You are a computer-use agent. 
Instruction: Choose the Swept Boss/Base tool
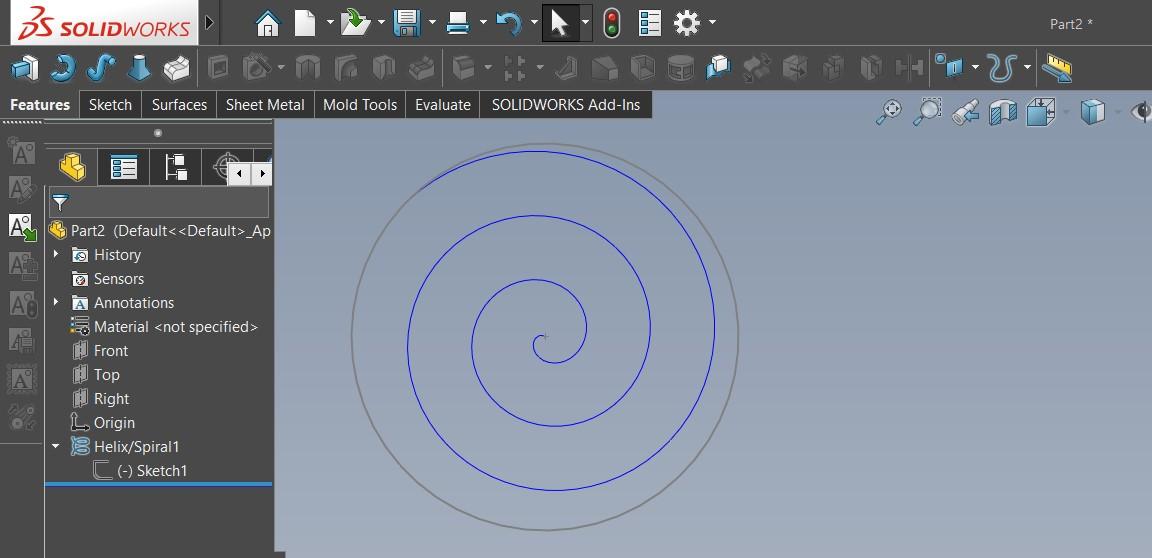tap(101, 68)
